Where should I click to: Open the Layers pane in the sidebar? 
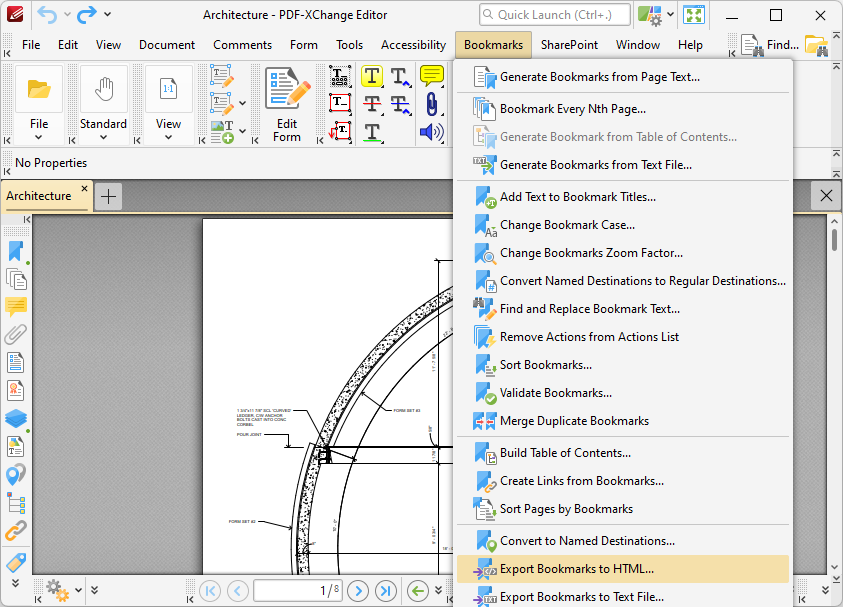[x=16, y=419]
